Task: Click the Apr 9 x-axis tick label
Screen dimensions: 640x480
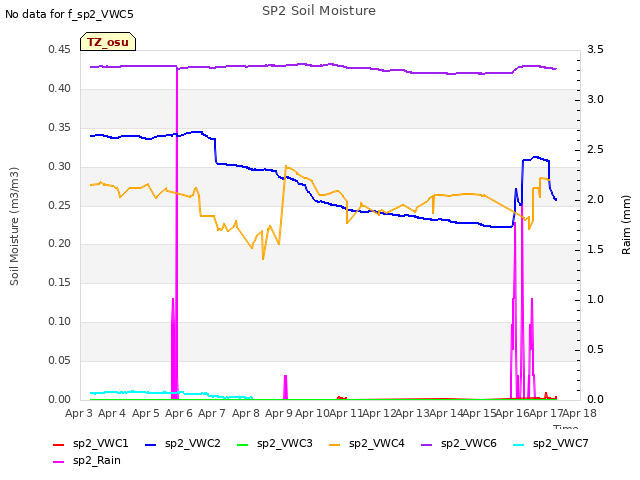Action: tap(279, 413)
